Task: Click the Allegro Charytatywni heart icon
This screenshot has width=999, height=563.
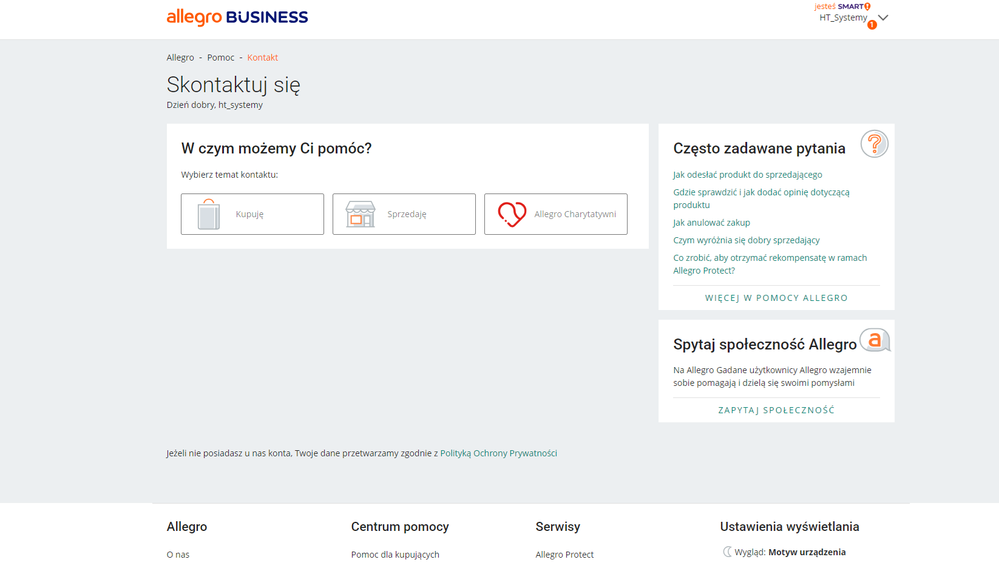Action: pos(512,214)
